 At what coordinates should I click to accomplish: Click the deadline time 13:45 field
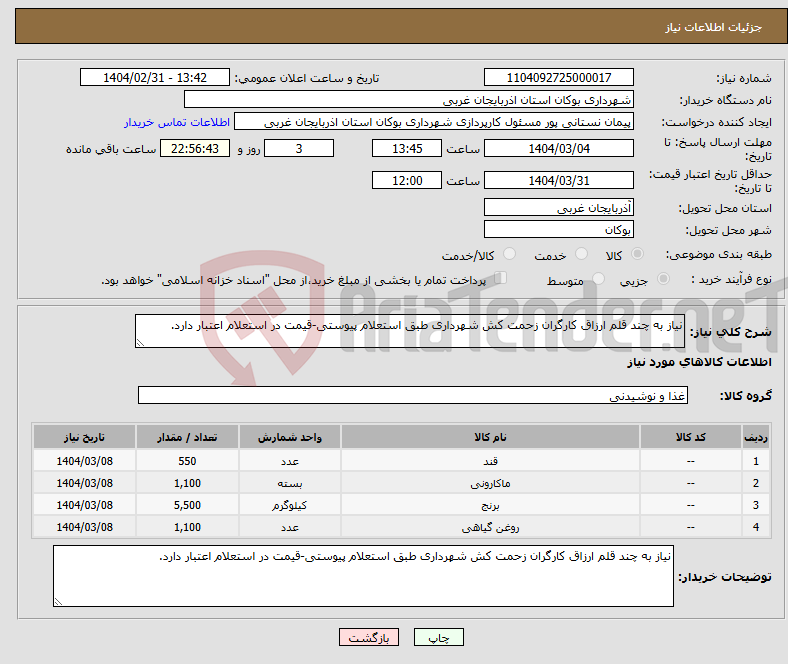pyautogui.click(x=405, y=148)
